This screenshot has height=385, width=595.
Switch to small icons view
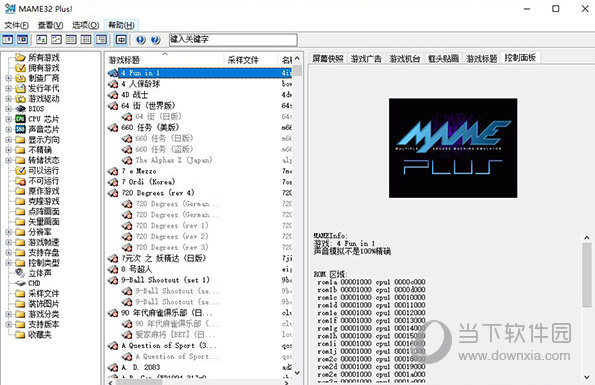[56, 39]
